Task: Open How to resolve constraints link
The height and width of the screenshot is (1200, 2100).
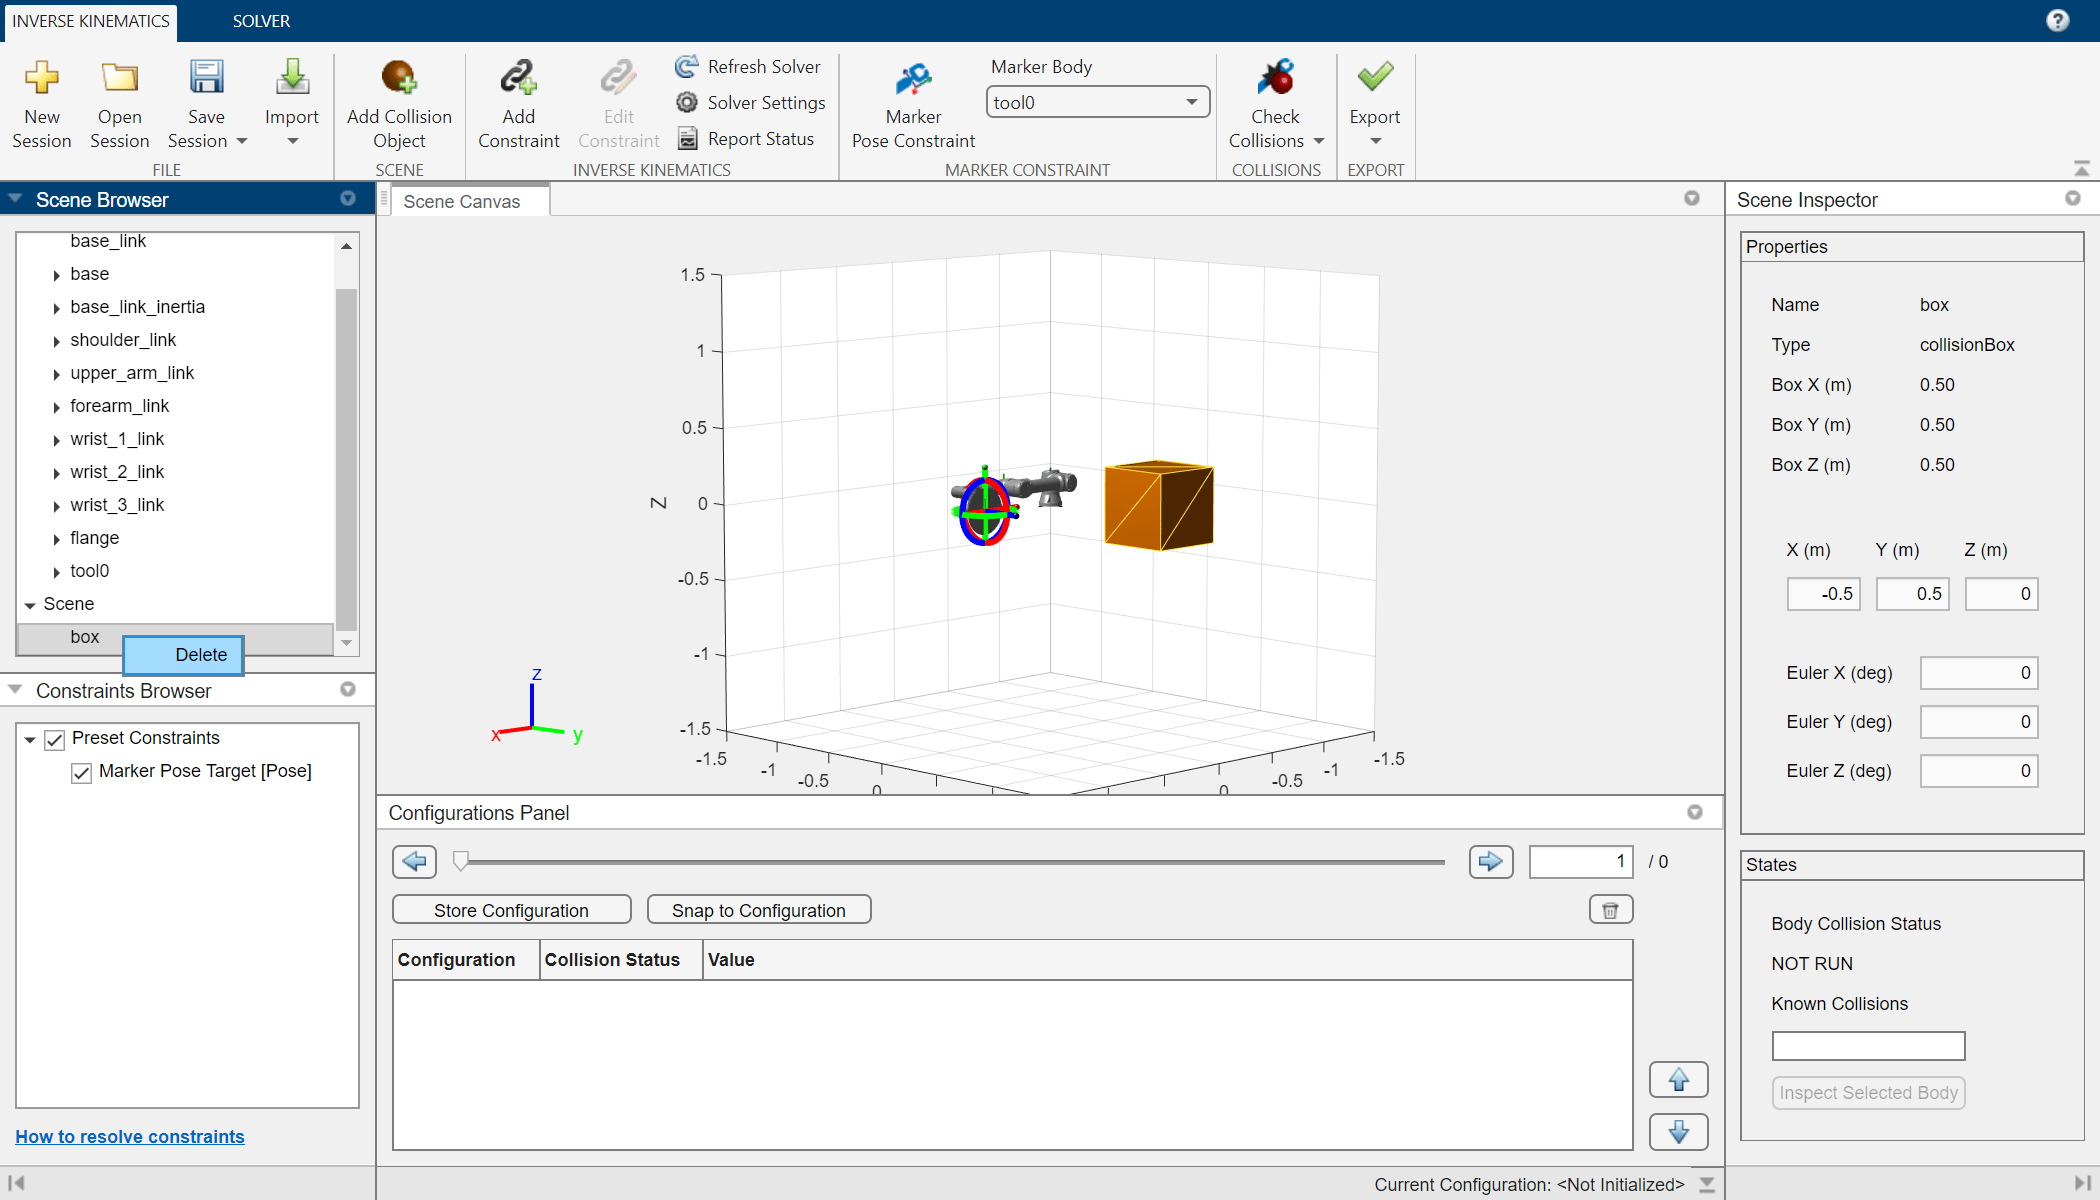Action: [x=130, y=1136]
